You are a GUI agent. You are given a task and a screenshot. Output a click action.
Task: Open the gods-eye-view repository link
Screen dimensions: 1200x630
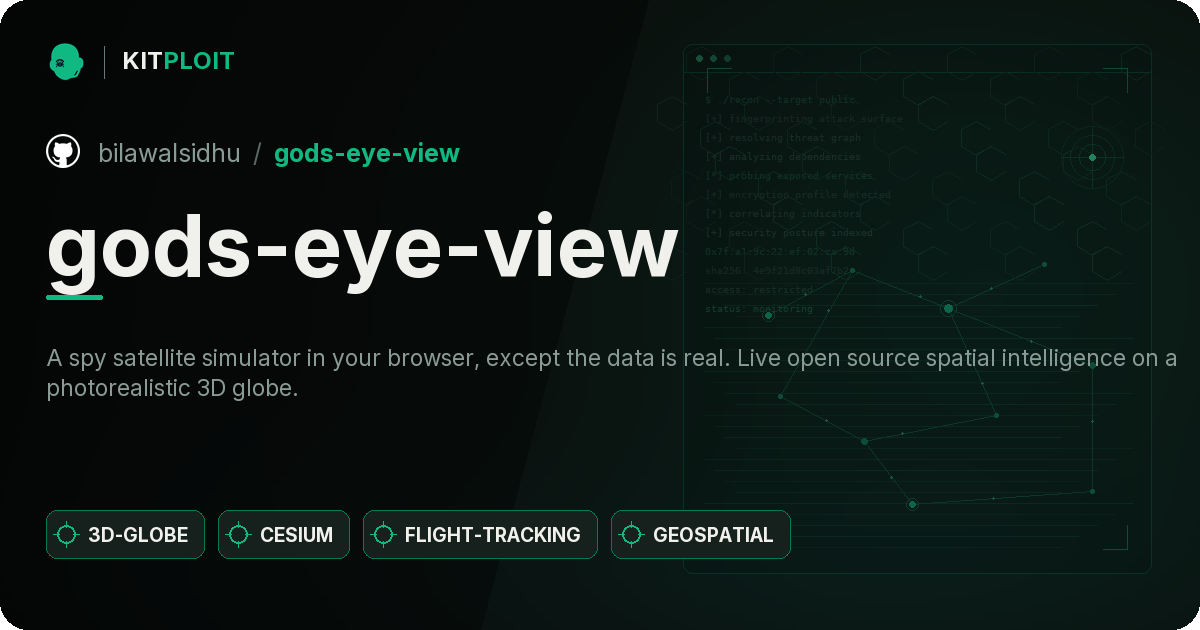[367, 154]
